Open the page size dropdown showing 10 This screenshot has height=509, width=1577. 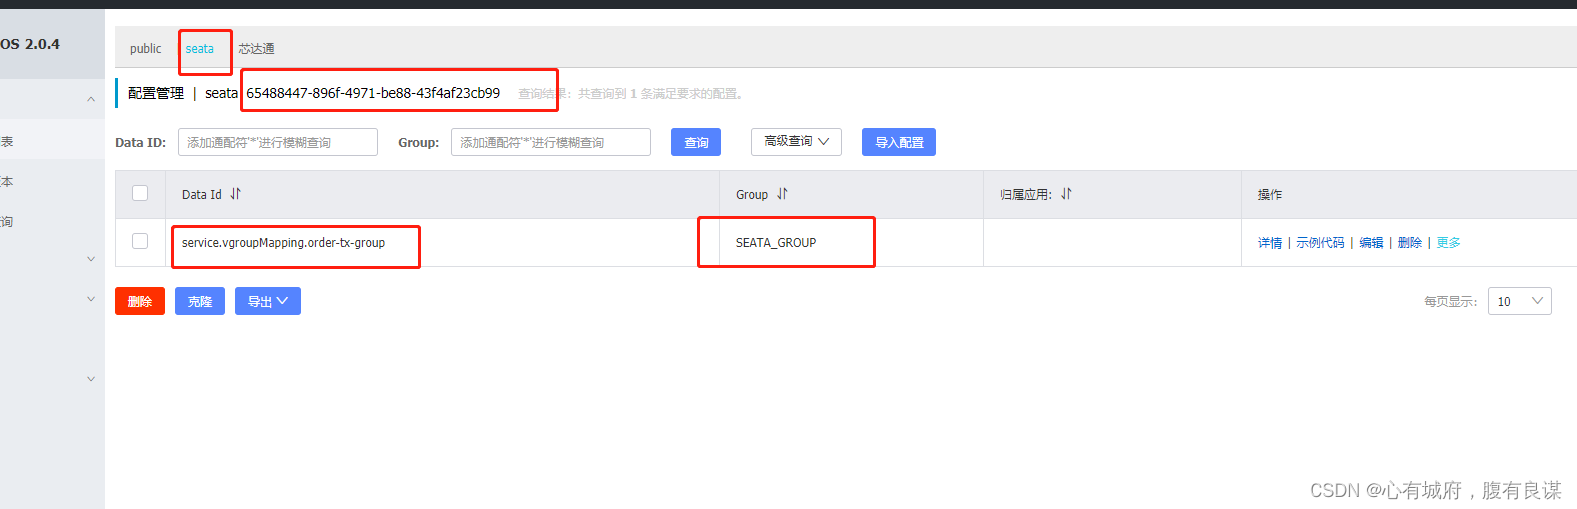click(1520, 301)
